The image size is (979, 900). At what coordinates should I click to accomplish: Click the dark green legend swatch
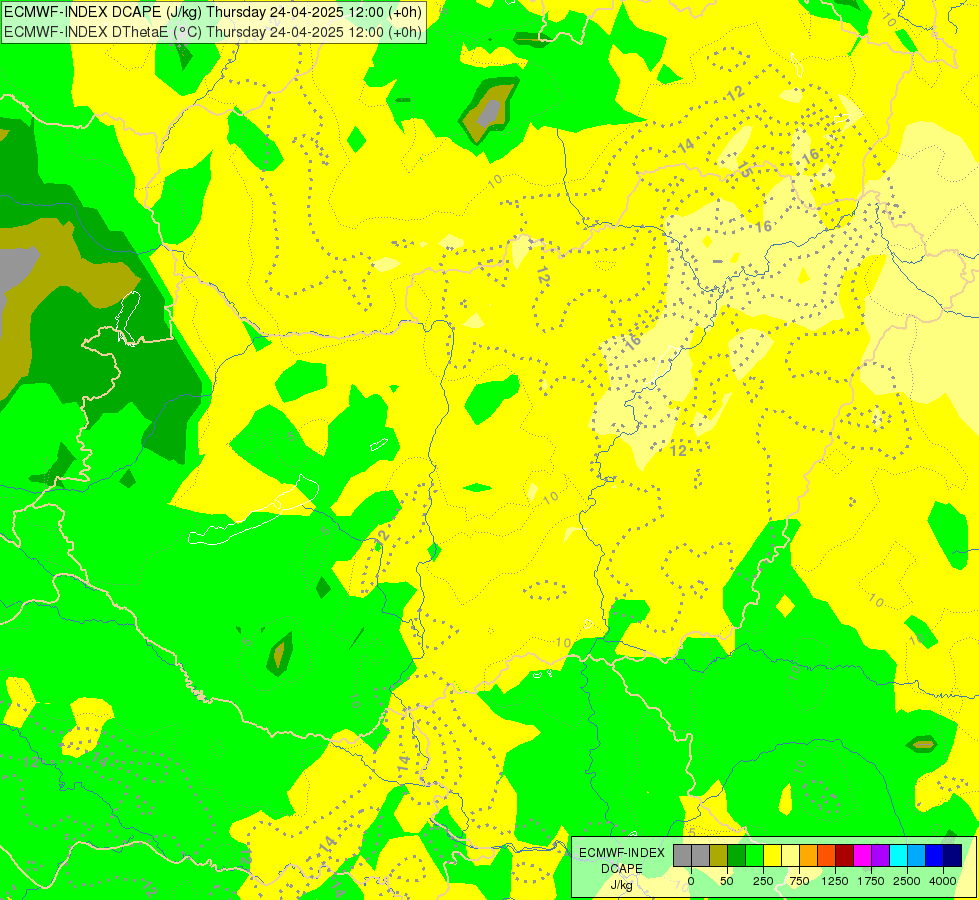tap(737, 855)
